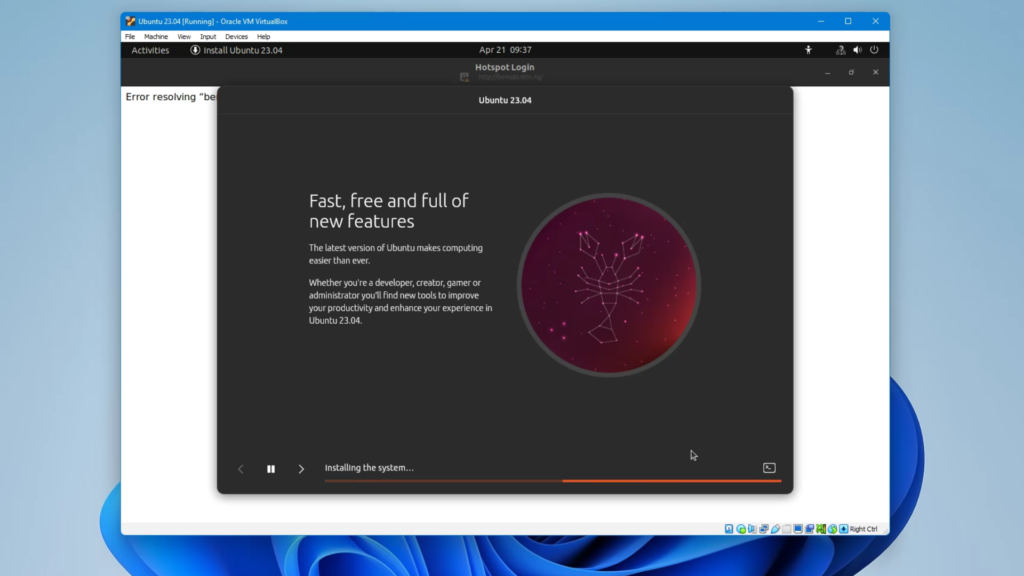Open the VirtualBox Help menu
Screen dimensions: 1024x576
(x=263, y=37)
